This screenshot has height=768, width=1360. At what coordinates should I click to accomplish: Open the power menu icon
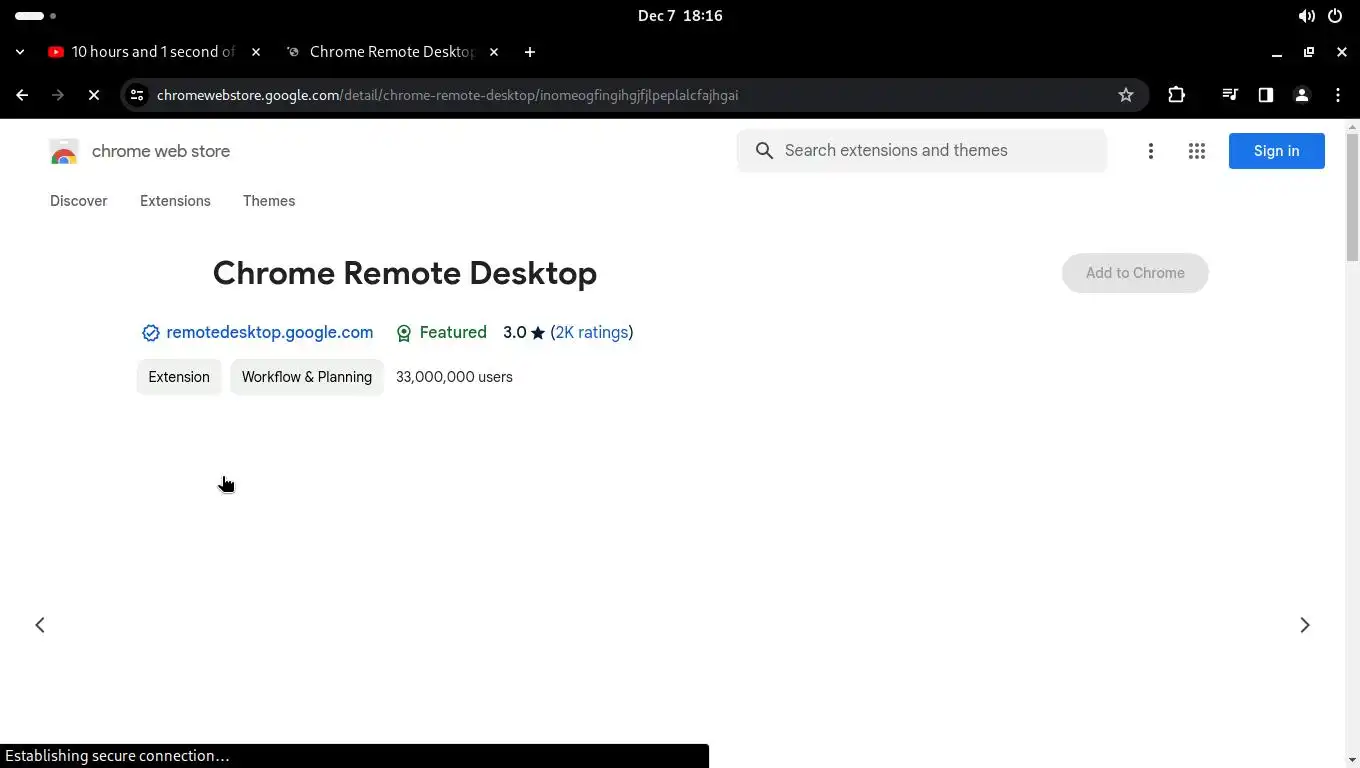pos(1335,16)
